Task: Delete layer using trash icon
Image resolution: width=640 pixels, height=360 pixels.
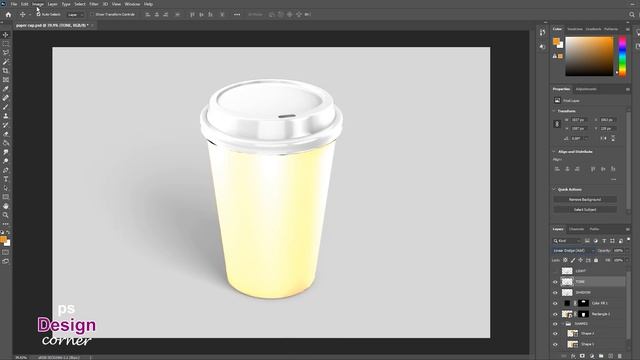Action: click(x=620, y=356)
